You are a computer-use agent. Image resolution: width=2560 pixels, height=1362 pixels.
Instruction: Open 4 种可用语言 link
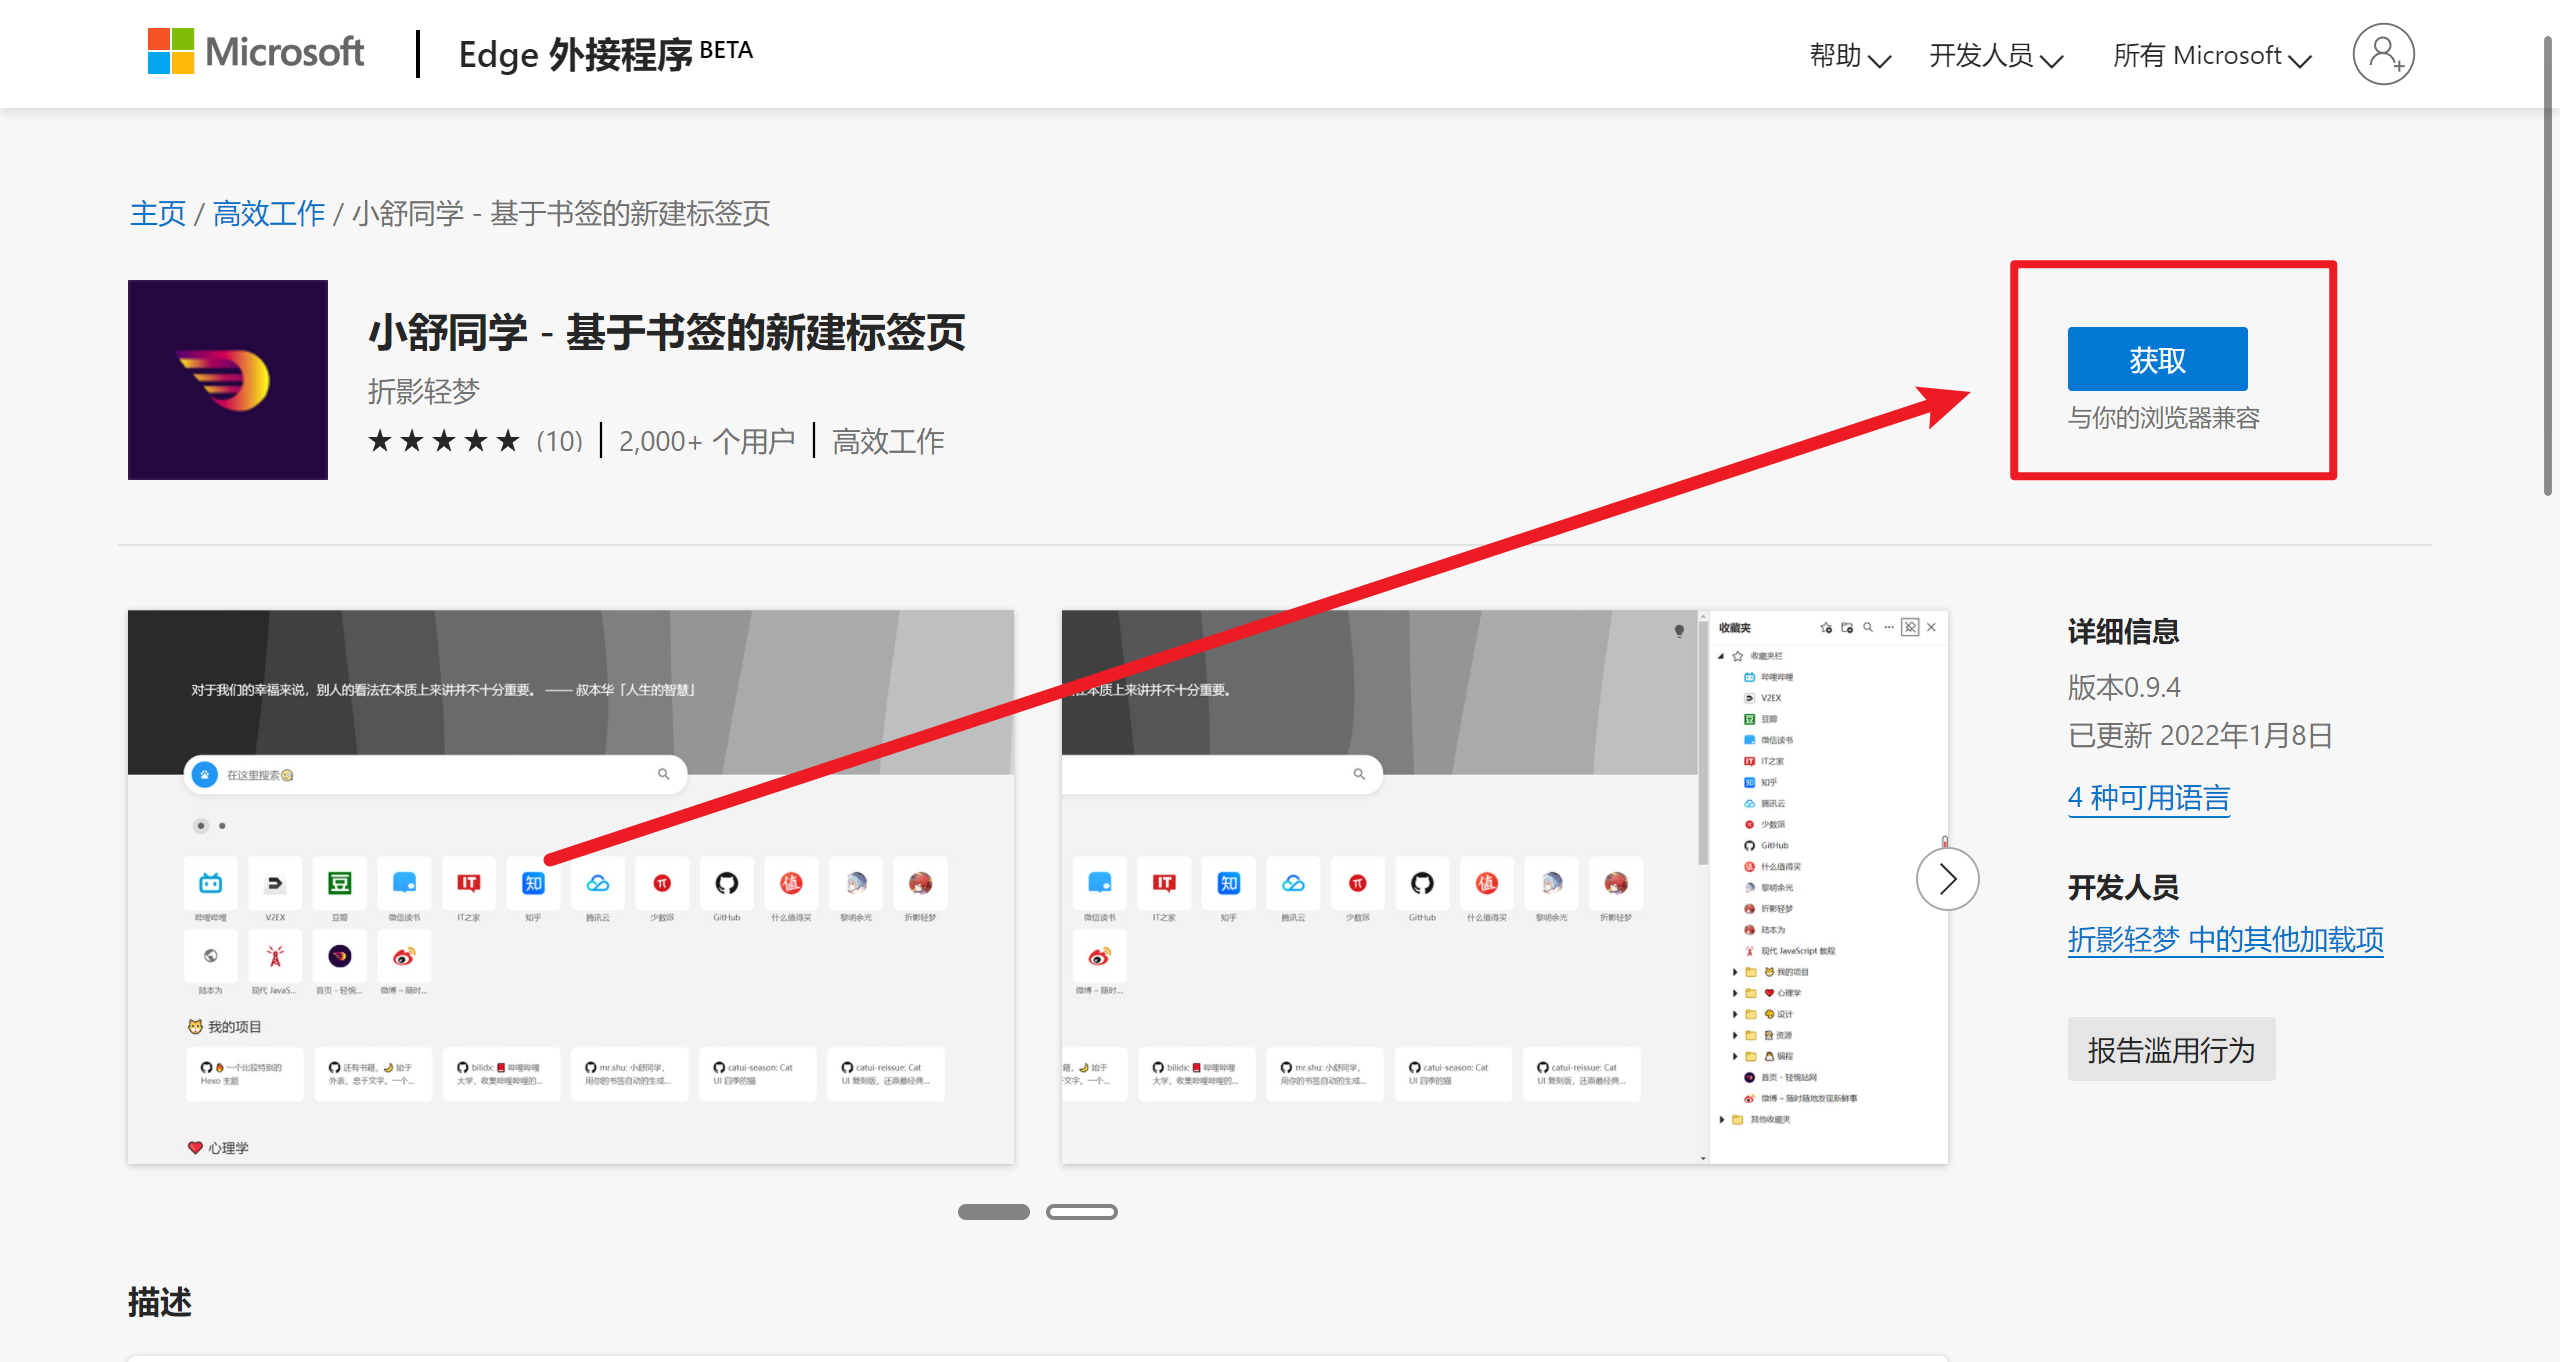pos(2148,798)
